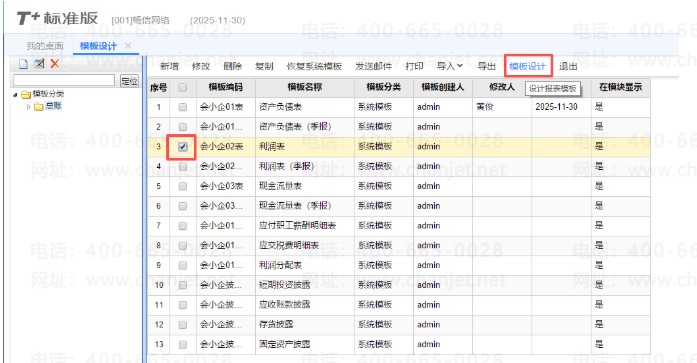Check the 短期投资披露 row checkbox
697x363 pixels.
click(x=183, y=285)
